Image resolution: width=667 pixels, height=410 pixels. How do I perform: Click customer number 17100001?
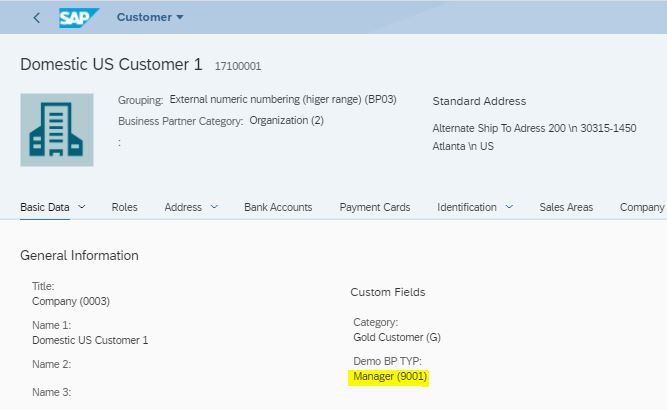tap(238, 66)
